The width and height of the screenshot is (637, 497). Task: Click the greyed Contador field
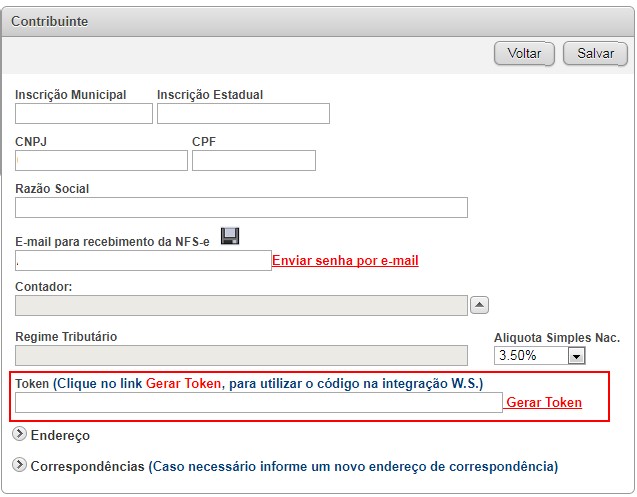(x=241, y=305)
